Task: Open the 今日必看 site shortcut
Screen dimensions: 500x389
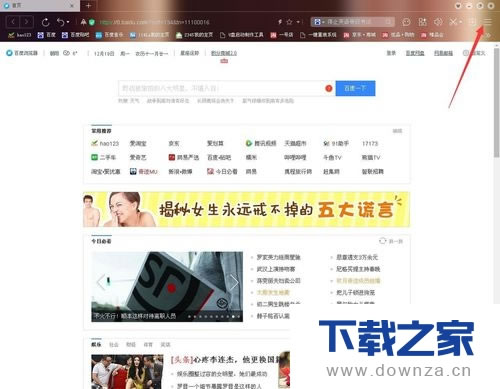Action: point(222,171)
